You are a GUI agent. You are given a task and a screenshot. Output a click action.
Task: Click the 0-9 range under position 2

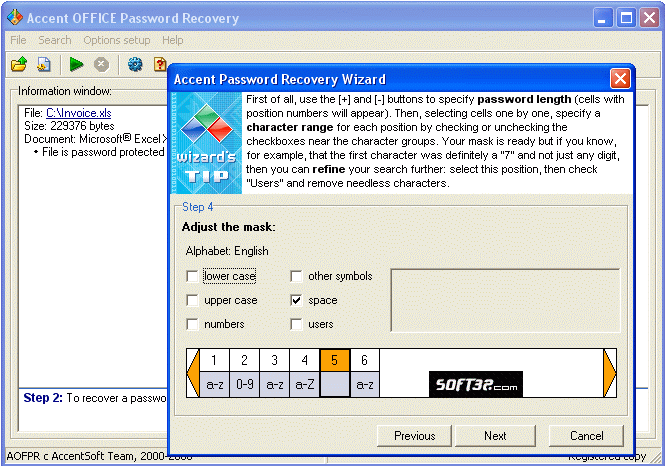click(x=244, y=385)
